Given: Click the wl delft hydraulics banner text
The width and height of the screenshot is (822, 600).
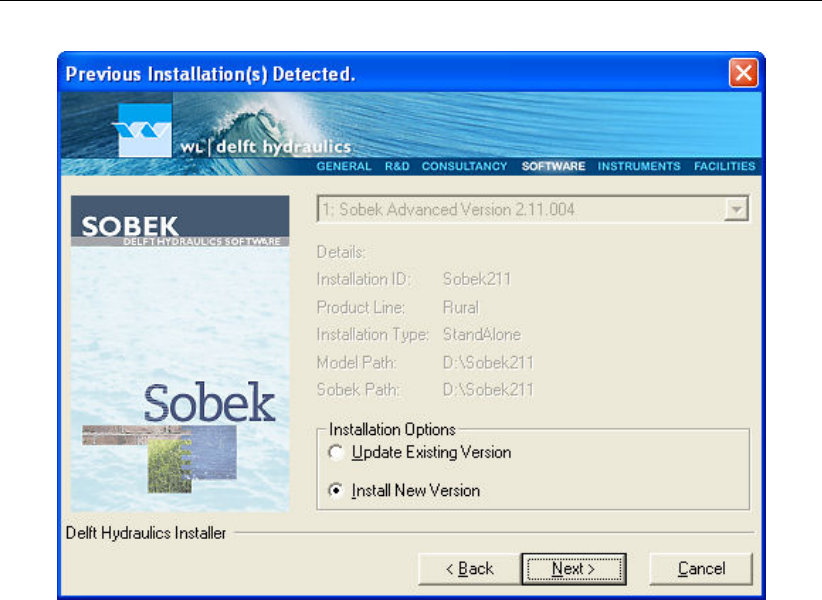Looking at the screenshot, I should pos(266,147).
